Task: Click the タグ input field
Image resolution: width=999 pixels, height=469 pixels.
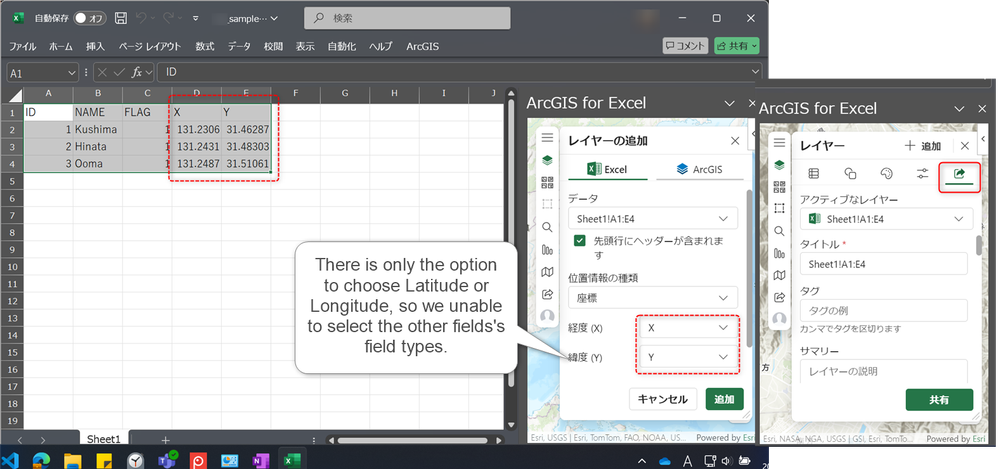Action: click(884, 310)
